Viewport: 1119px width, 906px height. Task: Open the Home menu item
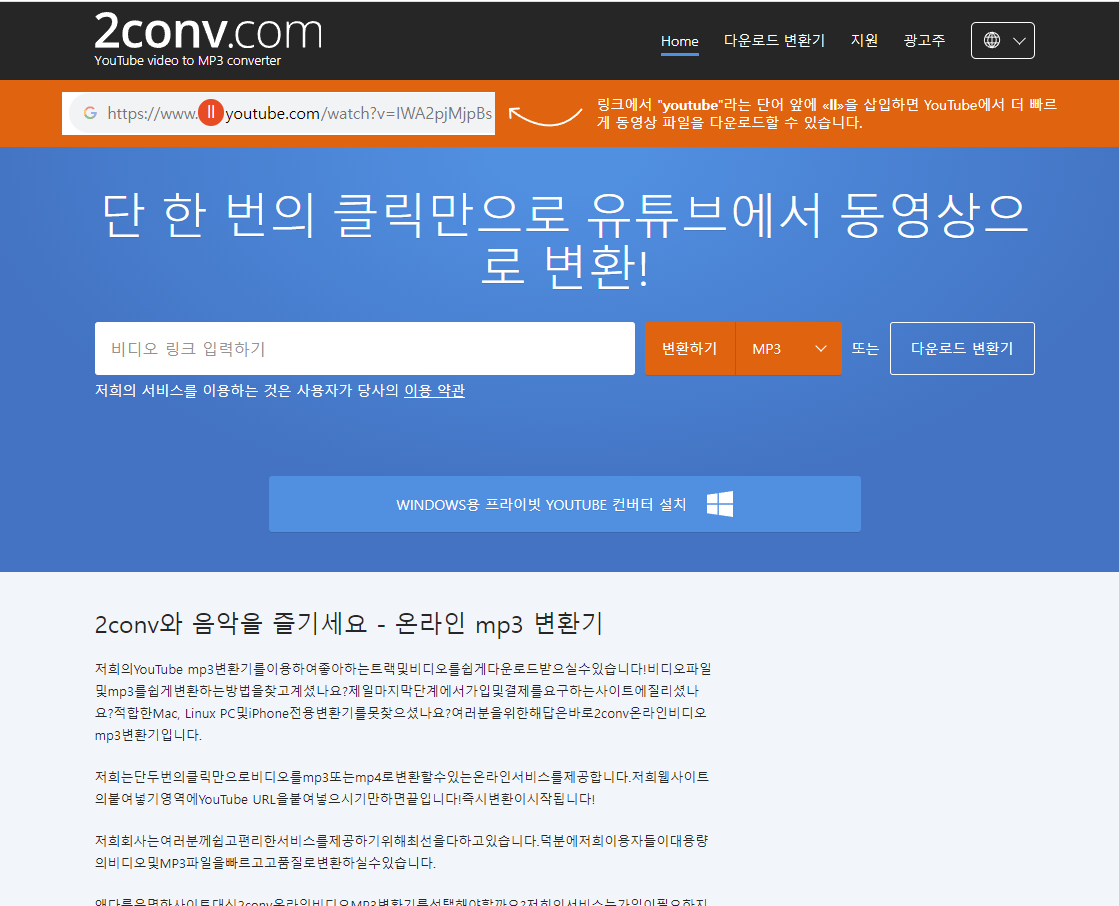click(679, 41)
